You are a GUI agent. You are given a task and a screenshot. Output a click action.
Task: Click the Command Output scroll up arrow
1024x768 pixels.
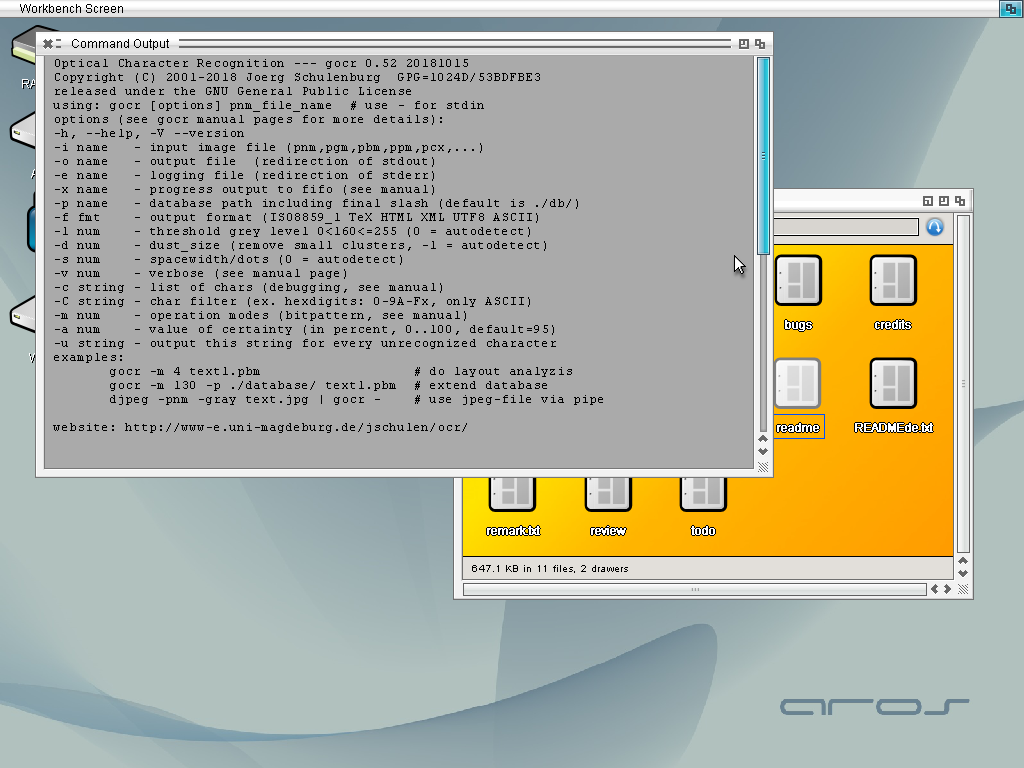coord(763,439)
